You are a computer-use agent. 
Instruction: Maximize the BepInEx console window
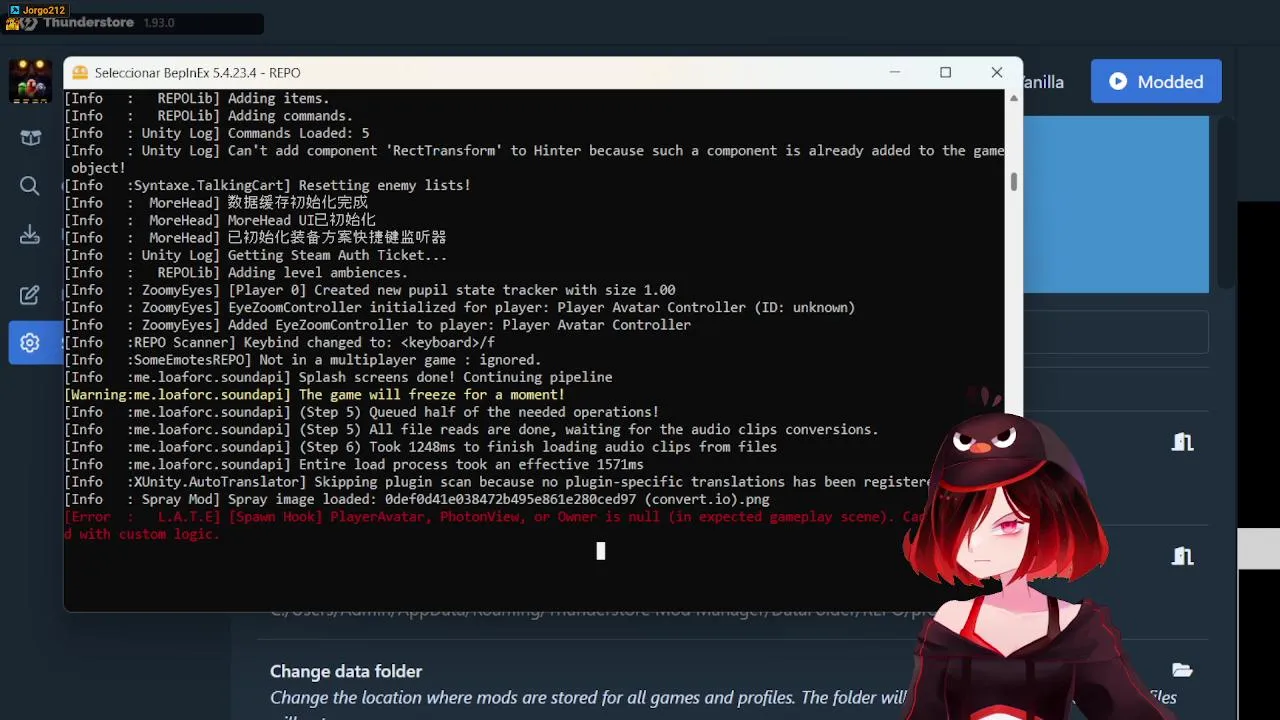click(945, 72)
